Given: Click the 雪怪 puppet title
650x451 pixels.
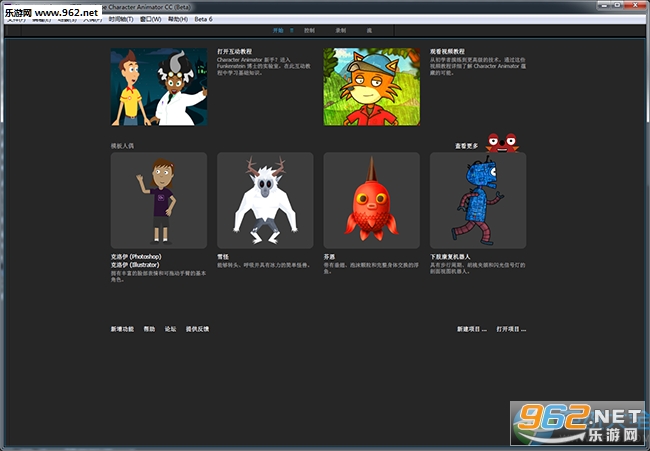Looking at the screenshot, I should click(x=223, y=257).
